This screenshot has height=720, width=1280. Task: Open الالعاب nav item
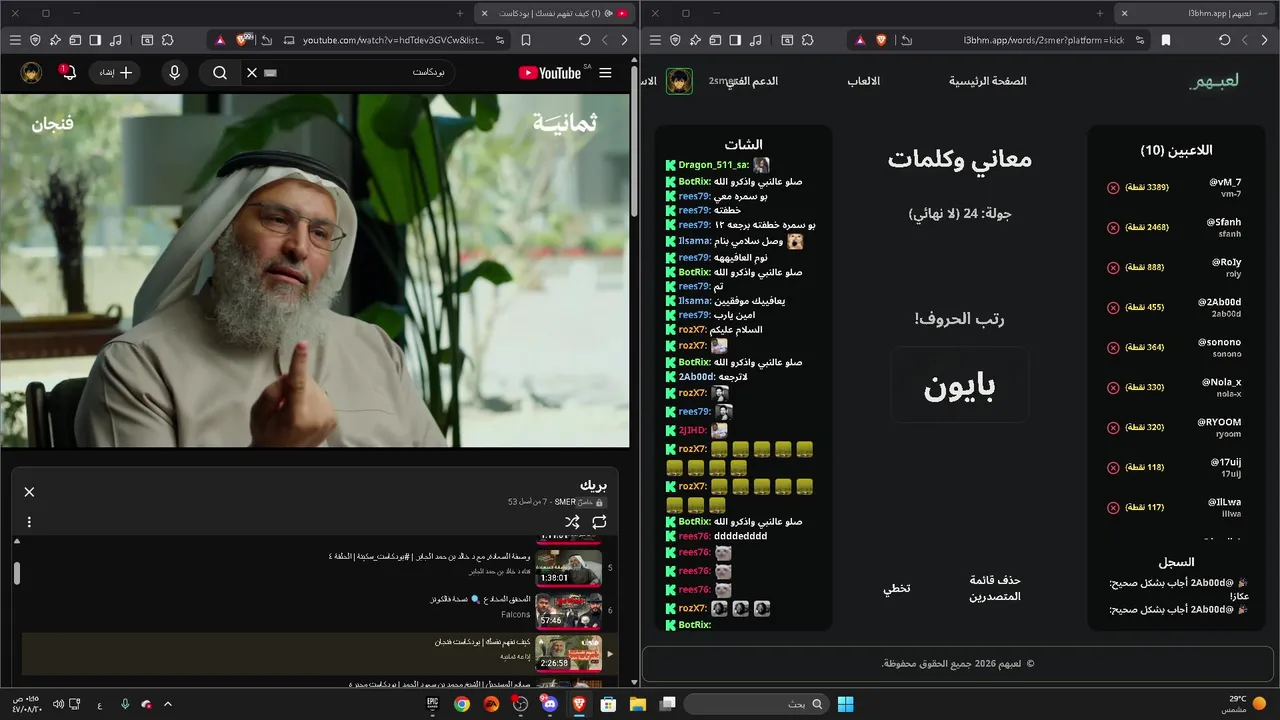pyautogui.click(x=864, y=81)
